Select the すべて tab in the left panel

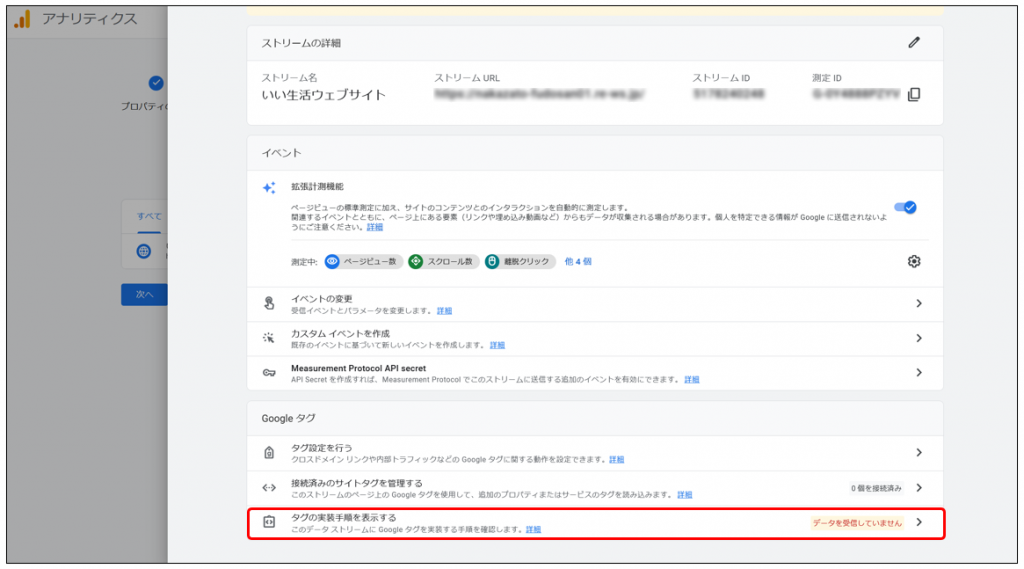click(x=148, y=216)
